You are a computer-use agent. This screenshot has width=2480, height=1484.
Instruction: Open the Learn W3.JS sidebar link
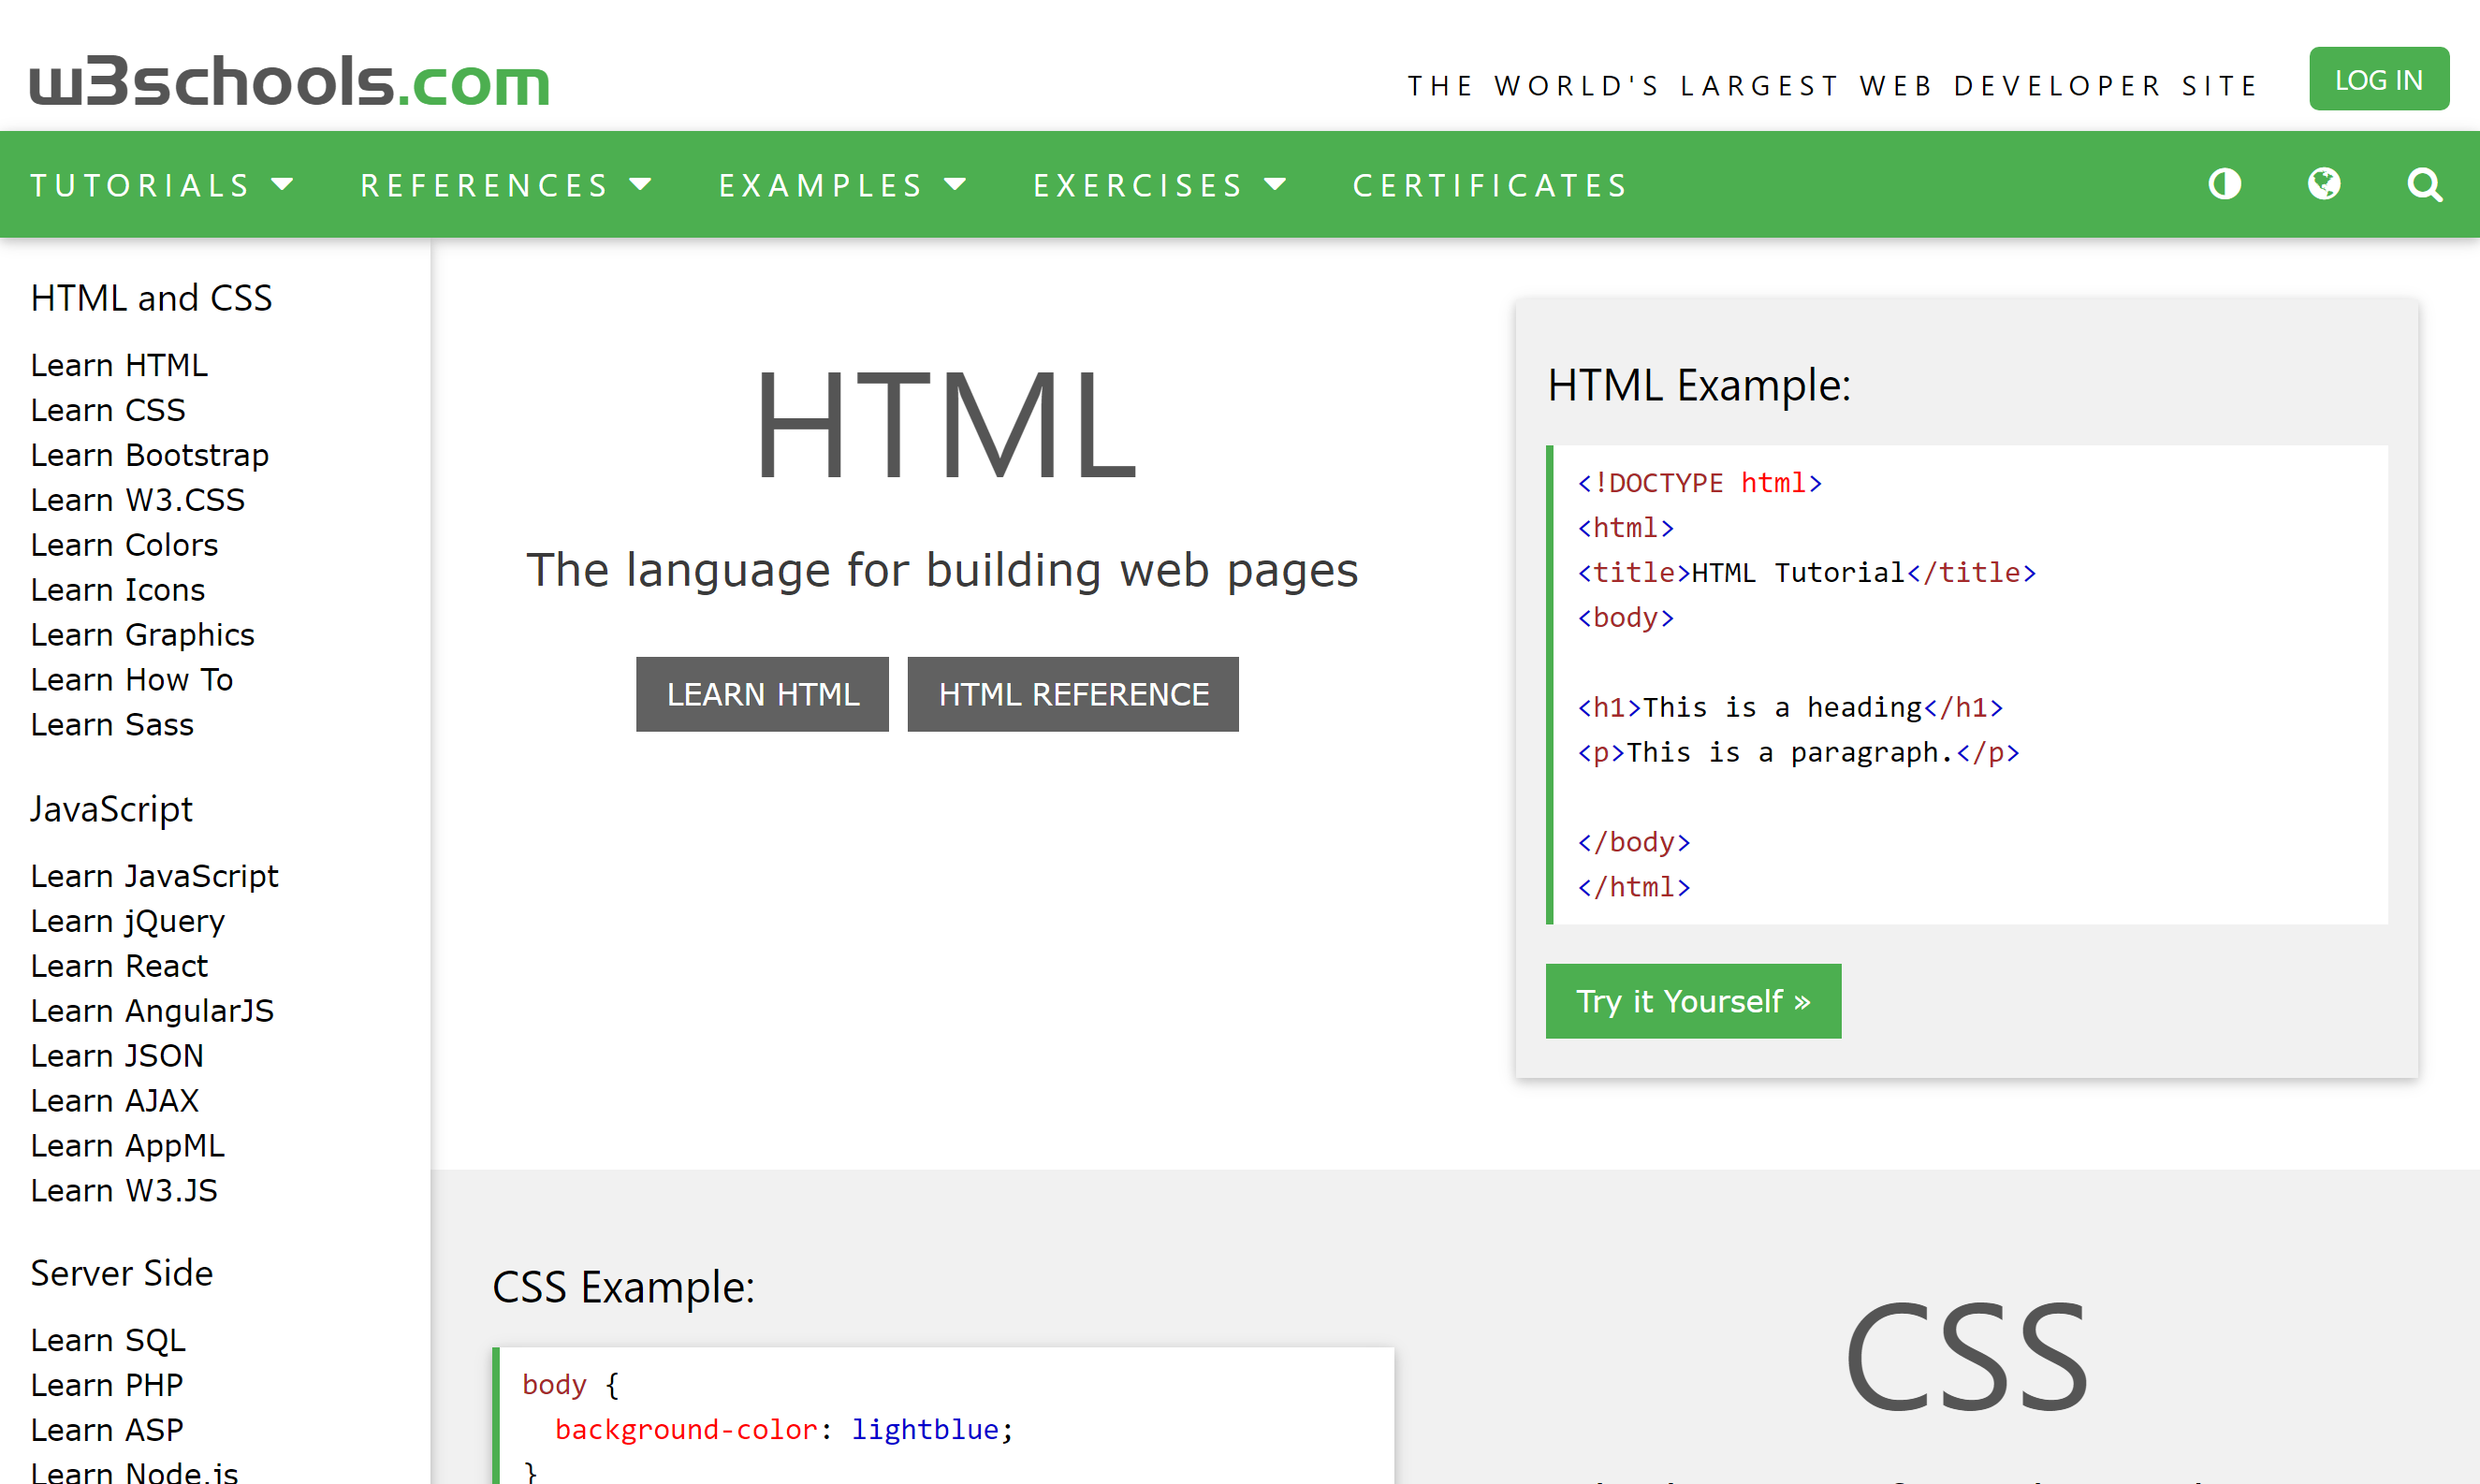click(x=124, y=1191)
